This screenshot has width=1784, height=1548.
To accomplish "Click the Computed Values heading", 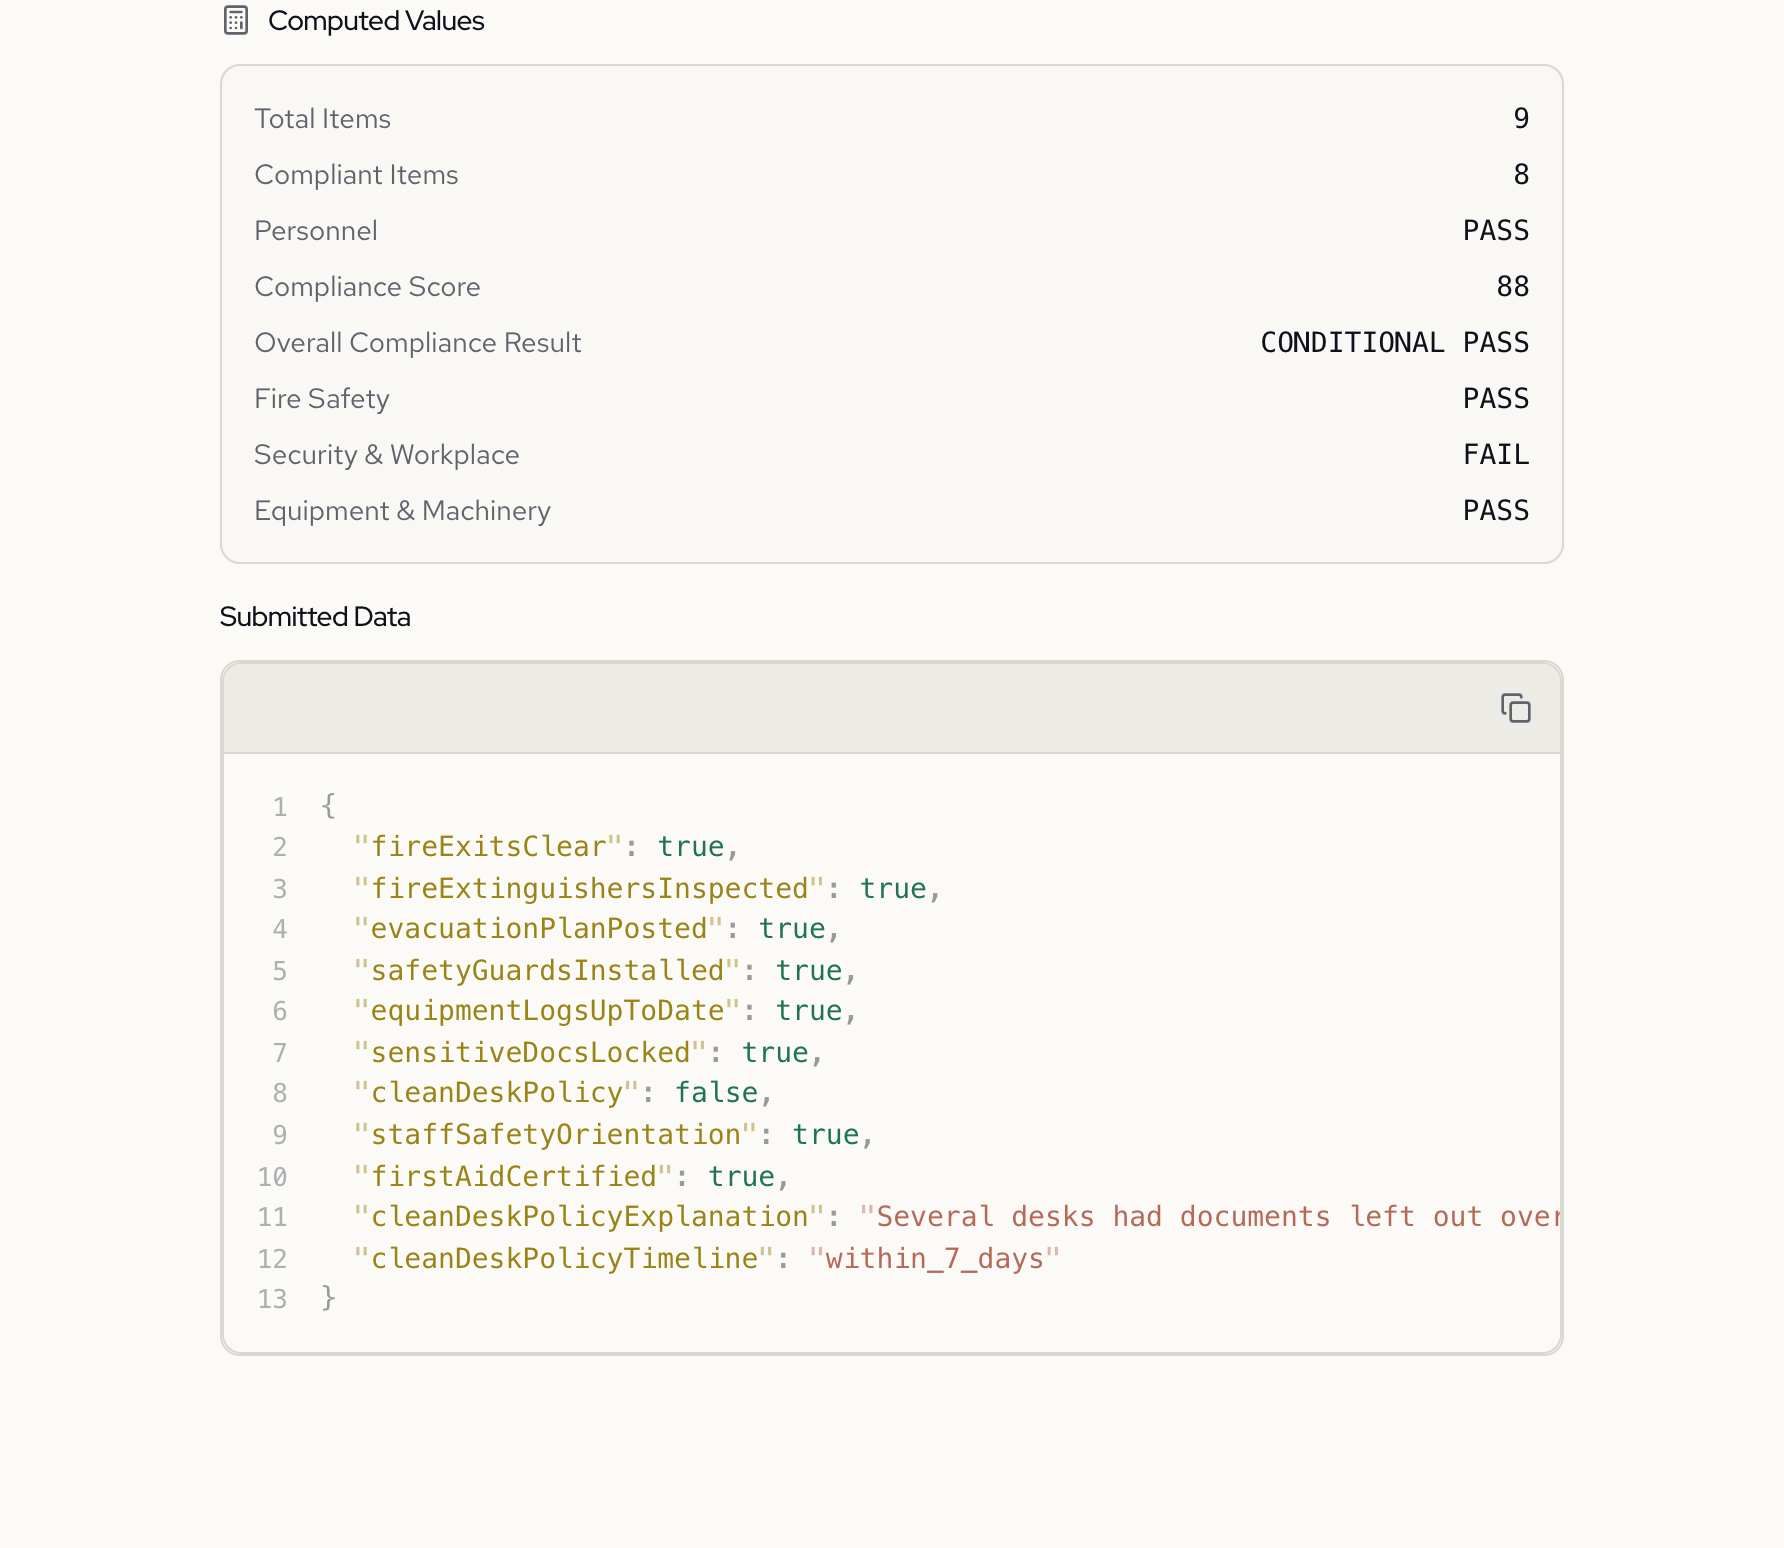I will tap(375, 20).
